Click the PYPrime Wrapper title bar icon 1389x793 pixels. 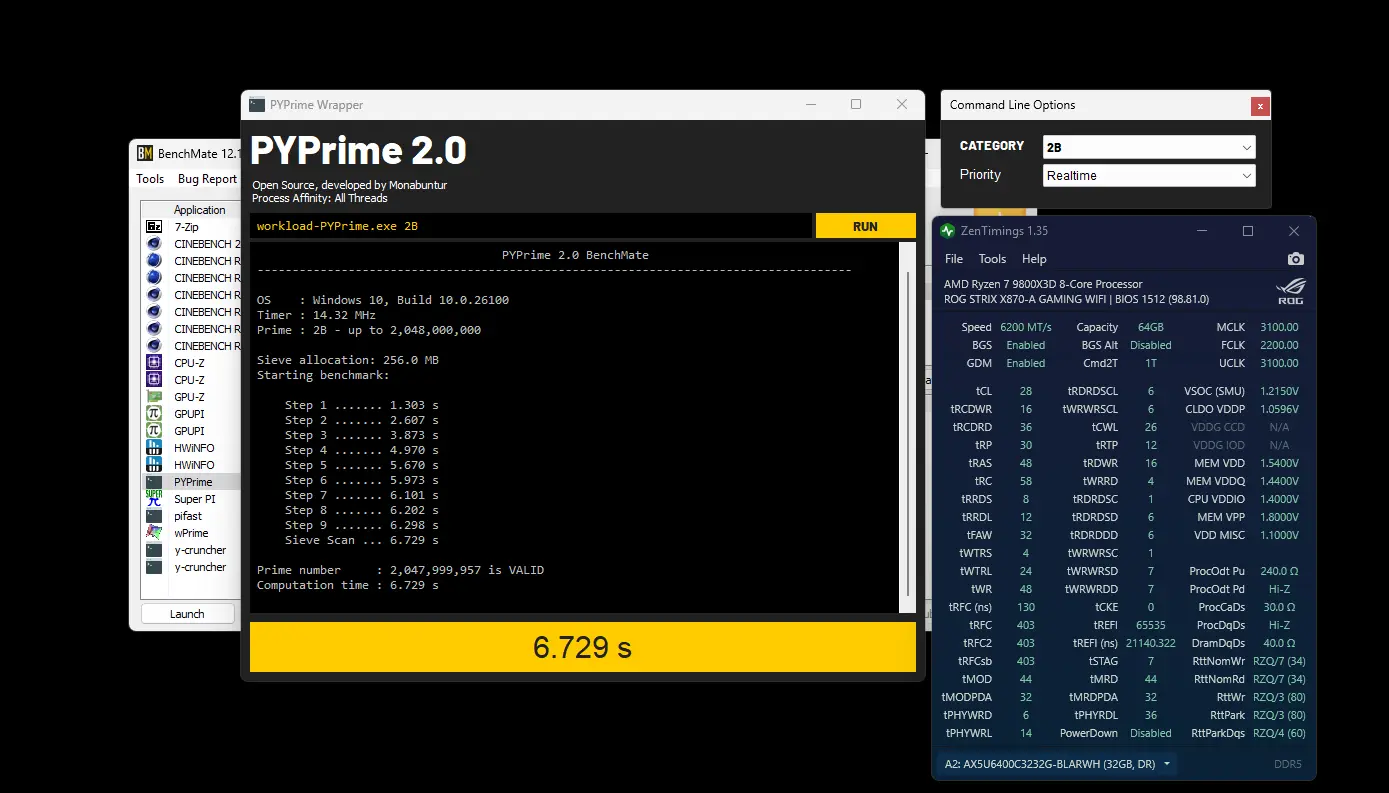point(257,105)
